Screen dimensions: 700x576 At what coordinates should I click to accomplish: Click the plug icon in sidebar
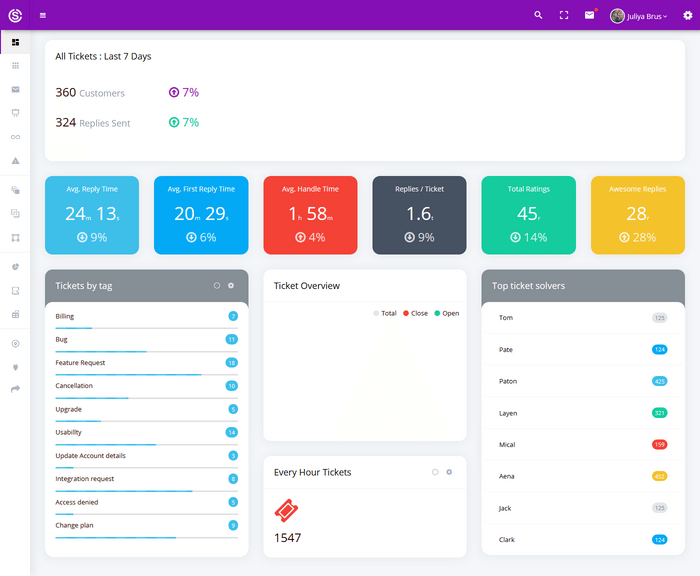(16, 367)
